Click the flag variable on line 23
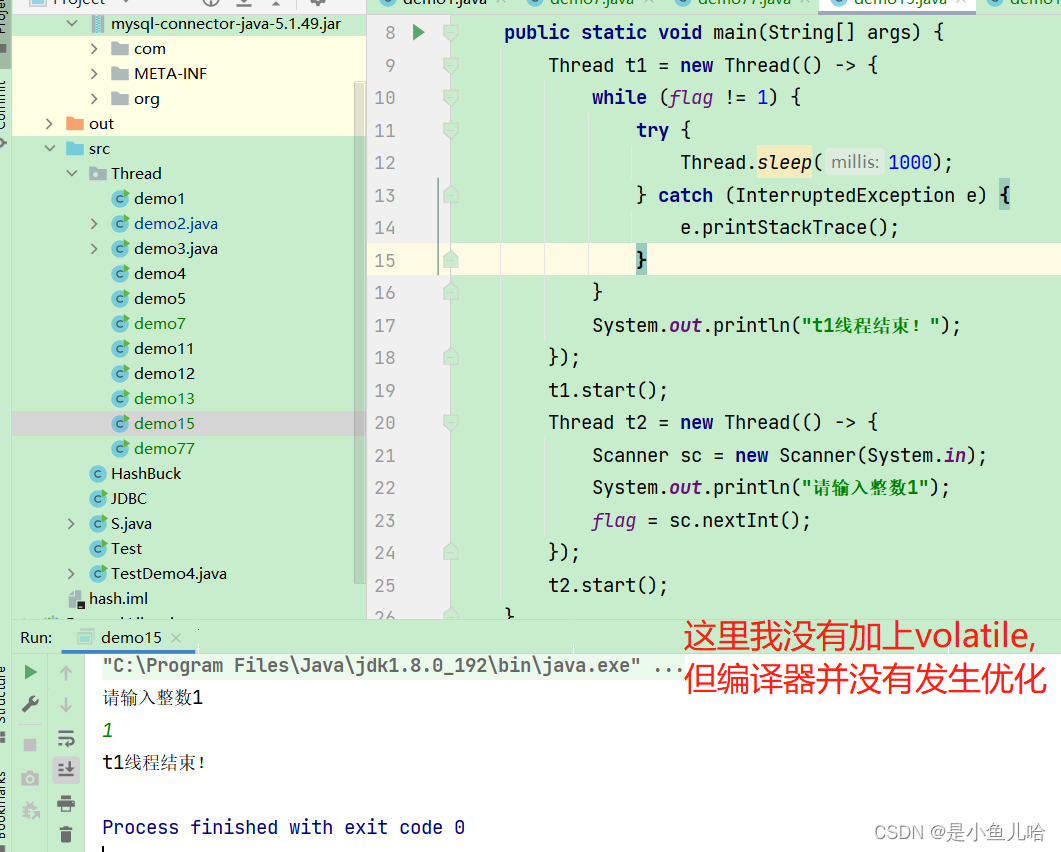Viewport: 1061px width, 852px height. 614,520
